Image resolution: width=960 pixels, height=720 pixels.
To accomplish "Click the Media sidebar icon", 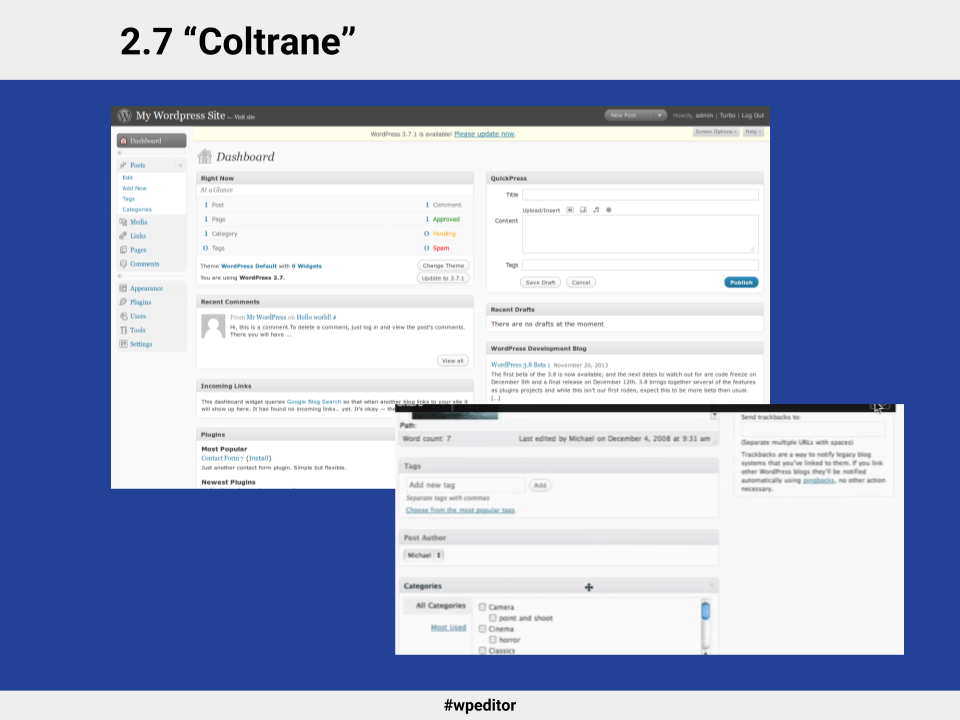I will click(x=123, y=222).
